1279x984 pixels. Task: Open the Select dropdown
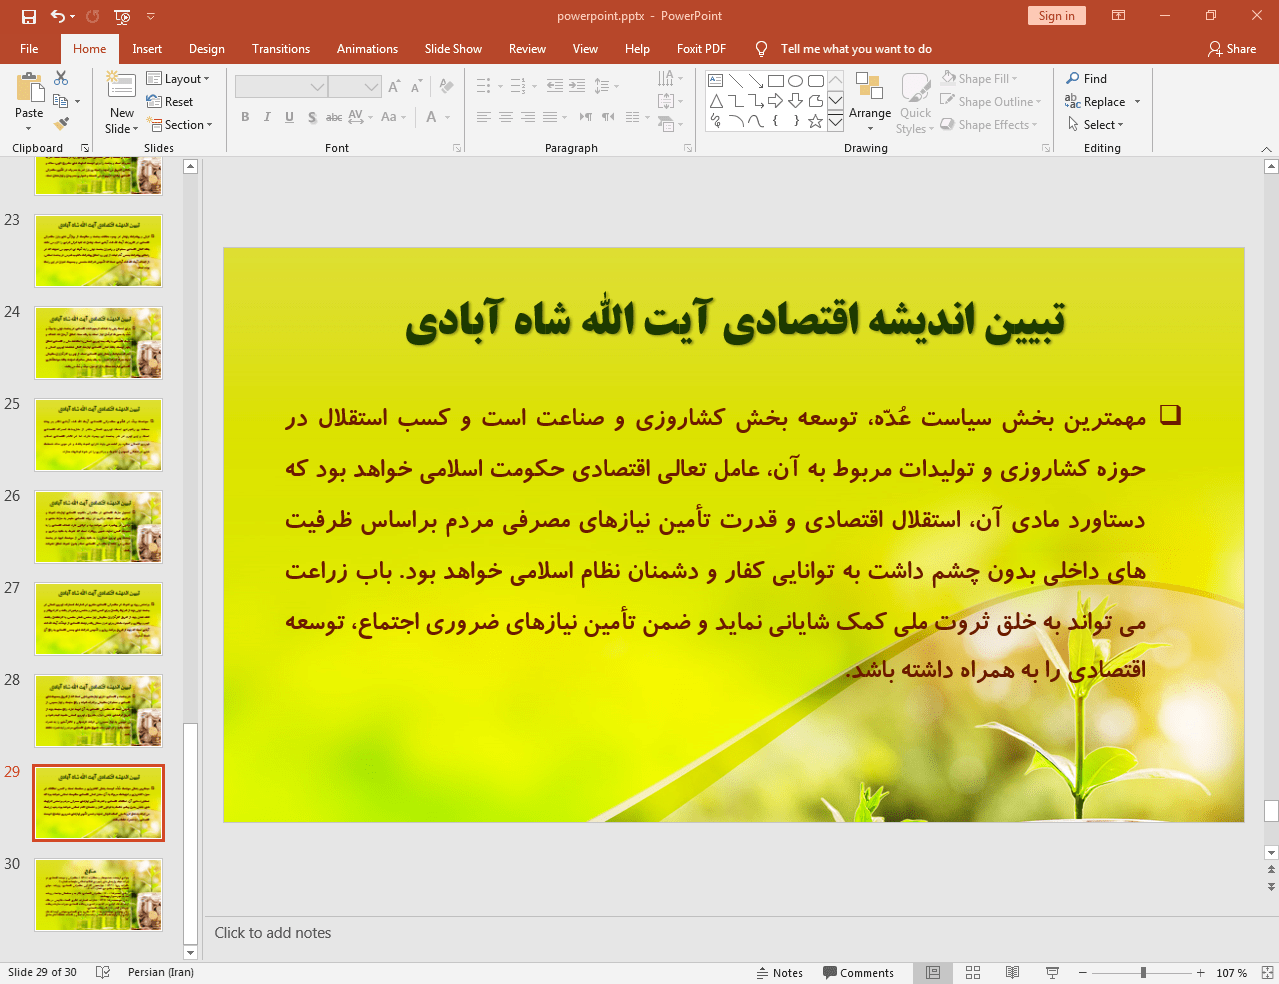(1096, 125)
